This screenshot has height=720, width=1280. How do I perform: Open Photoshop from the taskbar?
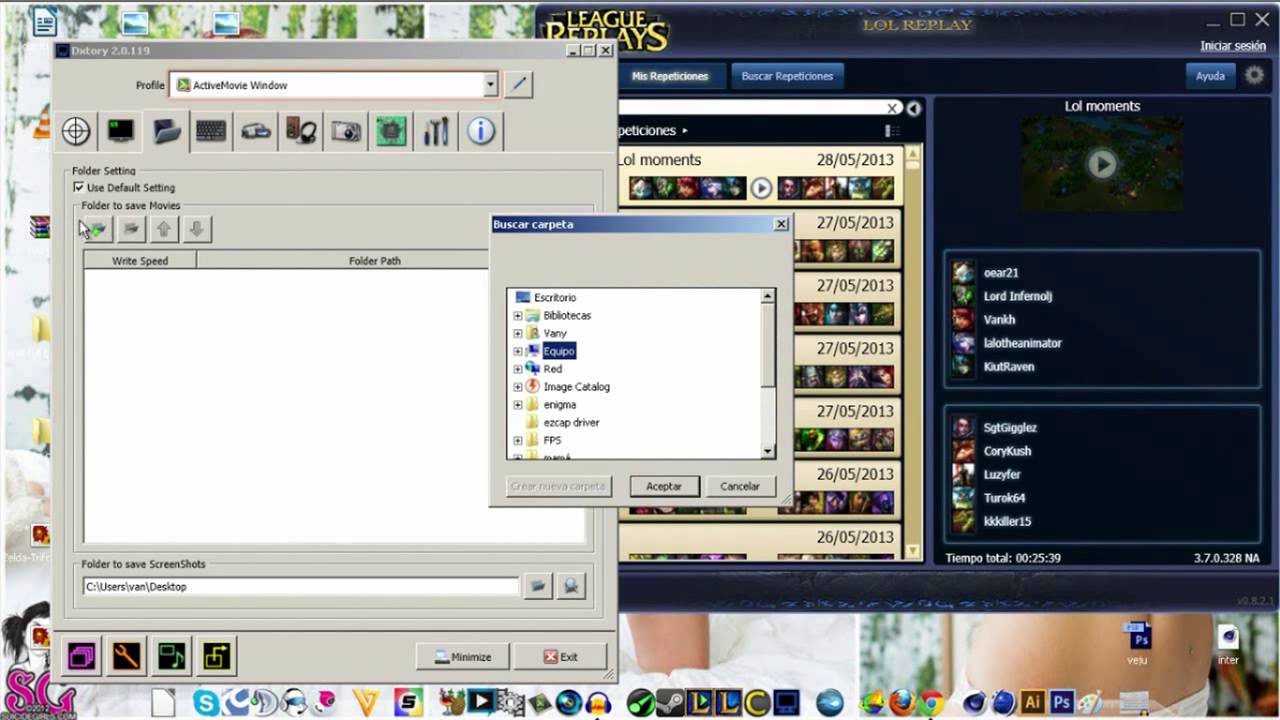pos(1062,703)
